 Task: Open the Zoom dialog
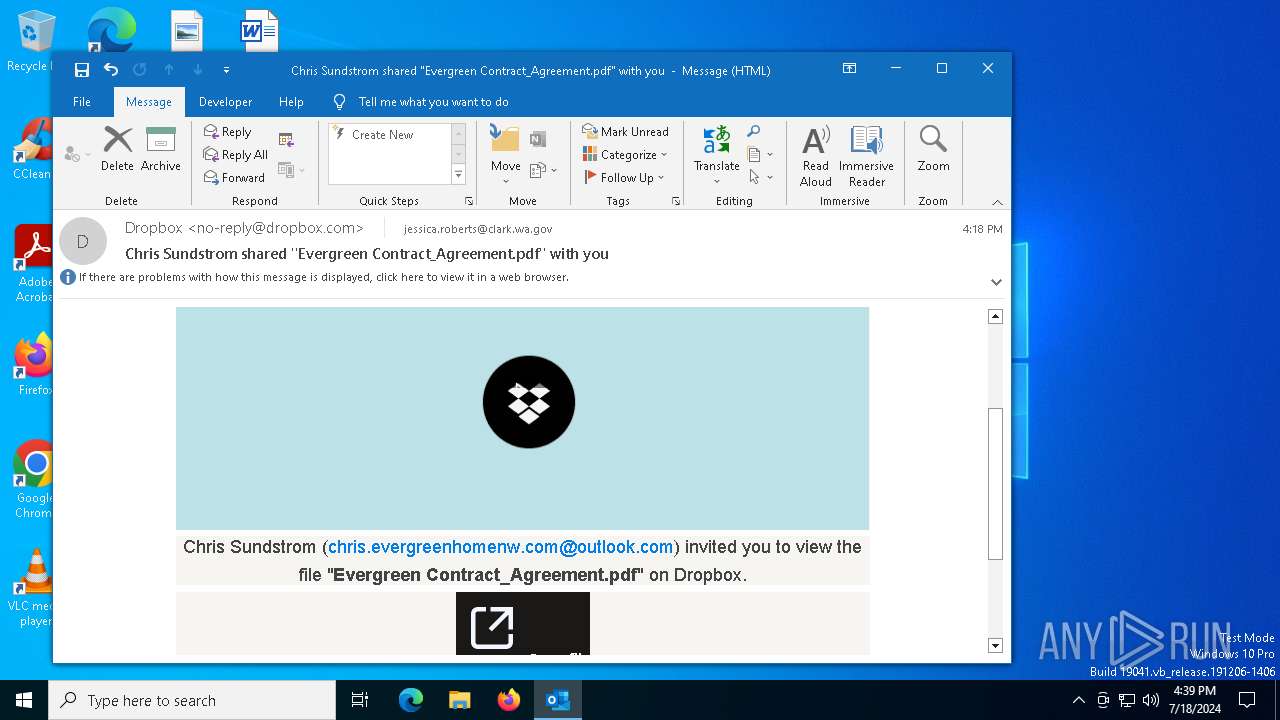tap(933, 150)
